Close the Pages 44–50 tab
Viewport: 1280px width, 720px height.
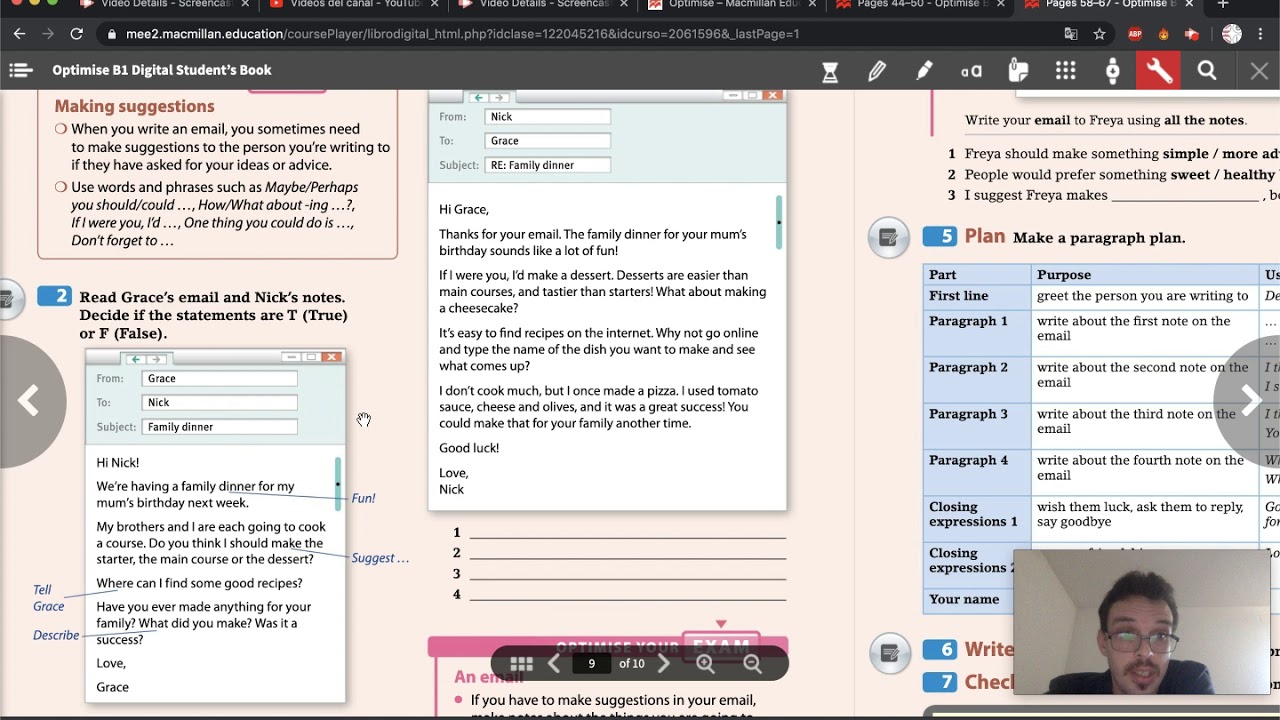tap(999, 4)
